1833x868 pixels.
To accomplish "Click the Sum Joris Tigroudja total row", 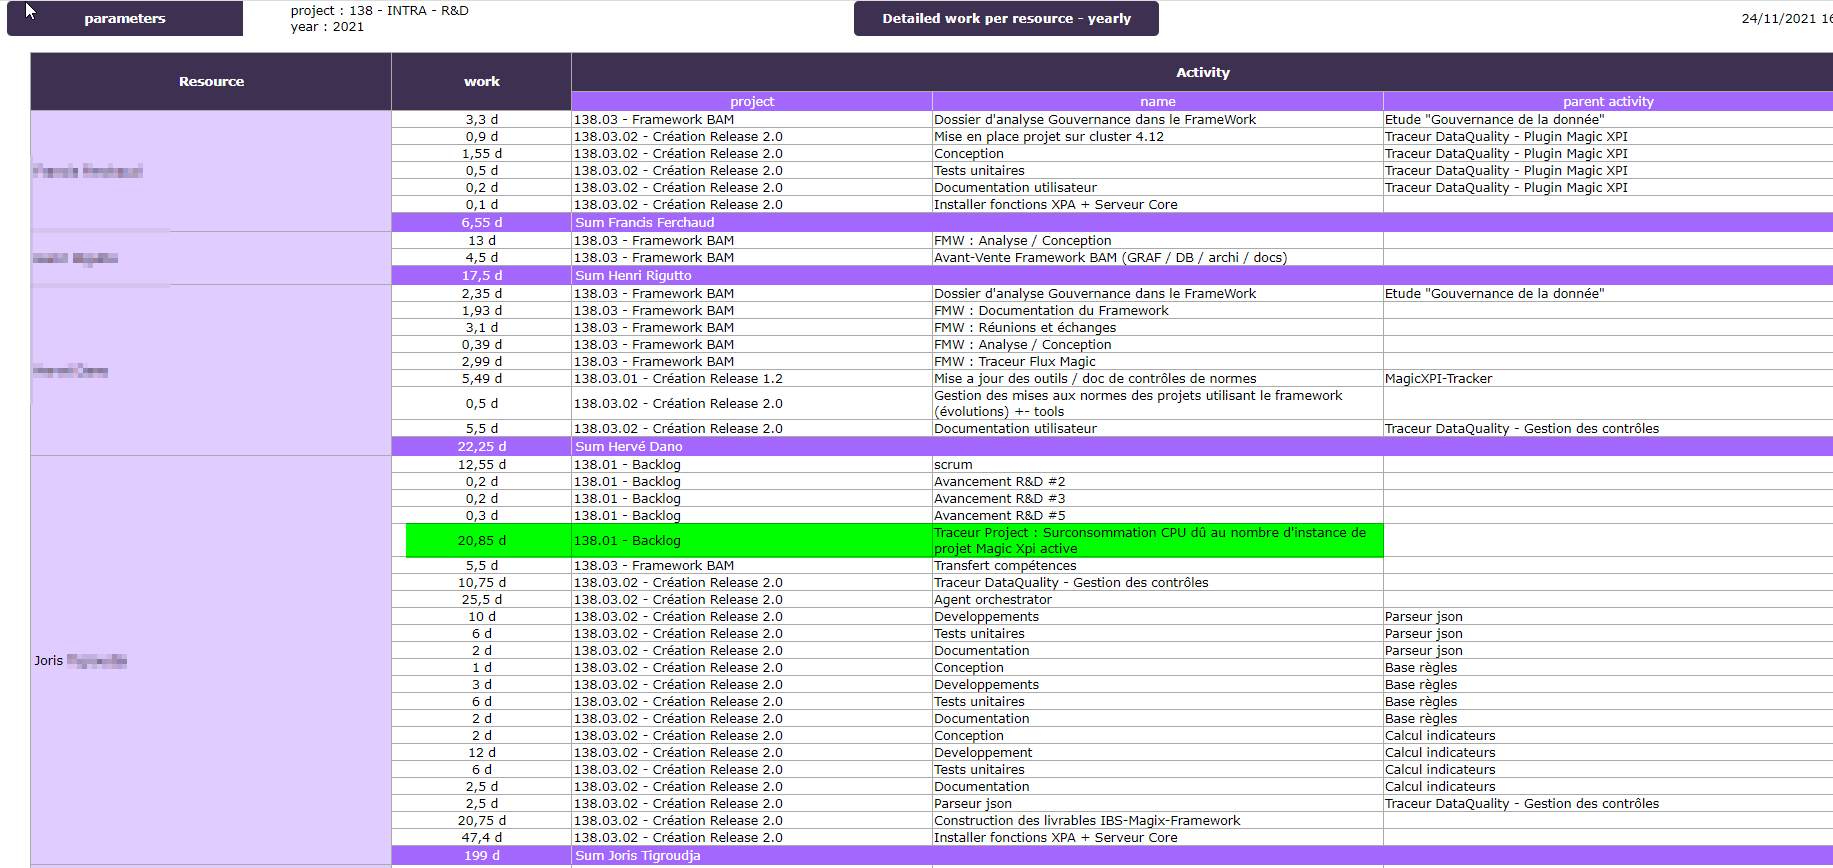I will 638,856.
